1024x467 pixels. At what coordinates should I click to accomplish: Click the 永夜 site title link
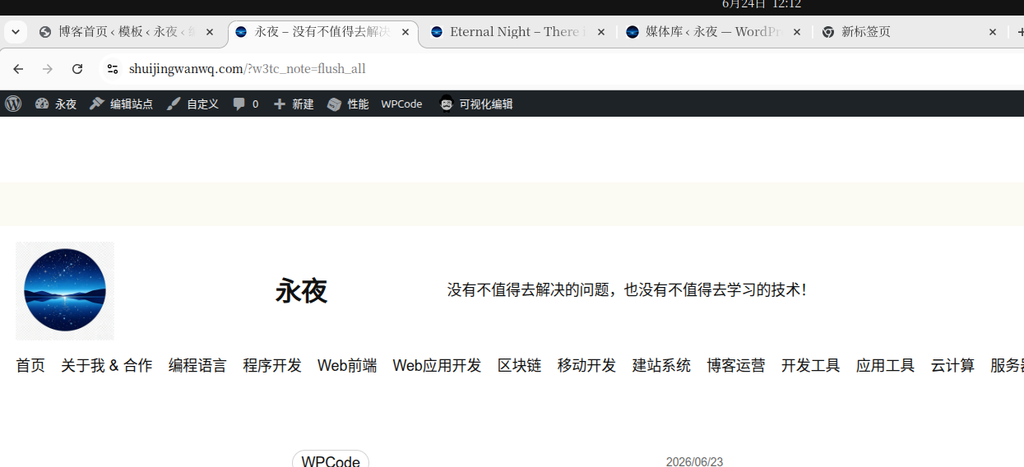click(x=301, y=291)
